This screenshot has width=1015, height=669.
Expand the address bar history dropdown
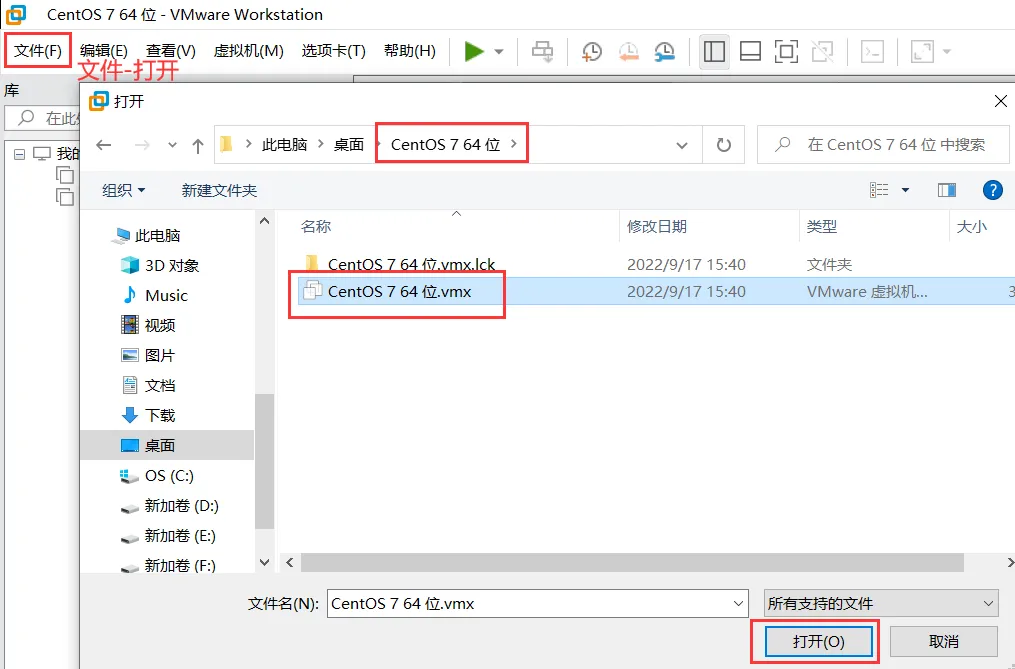click(x=682, y=145)
